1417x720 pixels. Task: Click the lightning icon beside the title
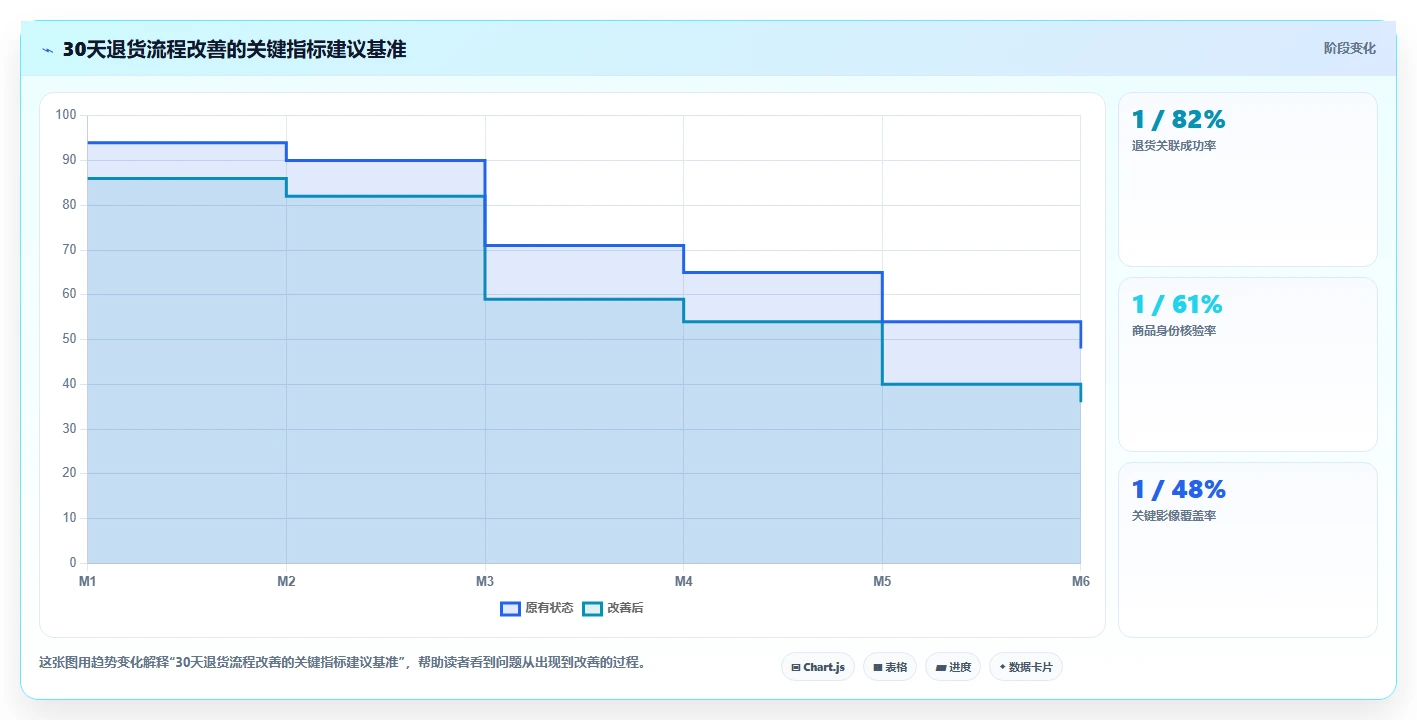pos(48,50)
